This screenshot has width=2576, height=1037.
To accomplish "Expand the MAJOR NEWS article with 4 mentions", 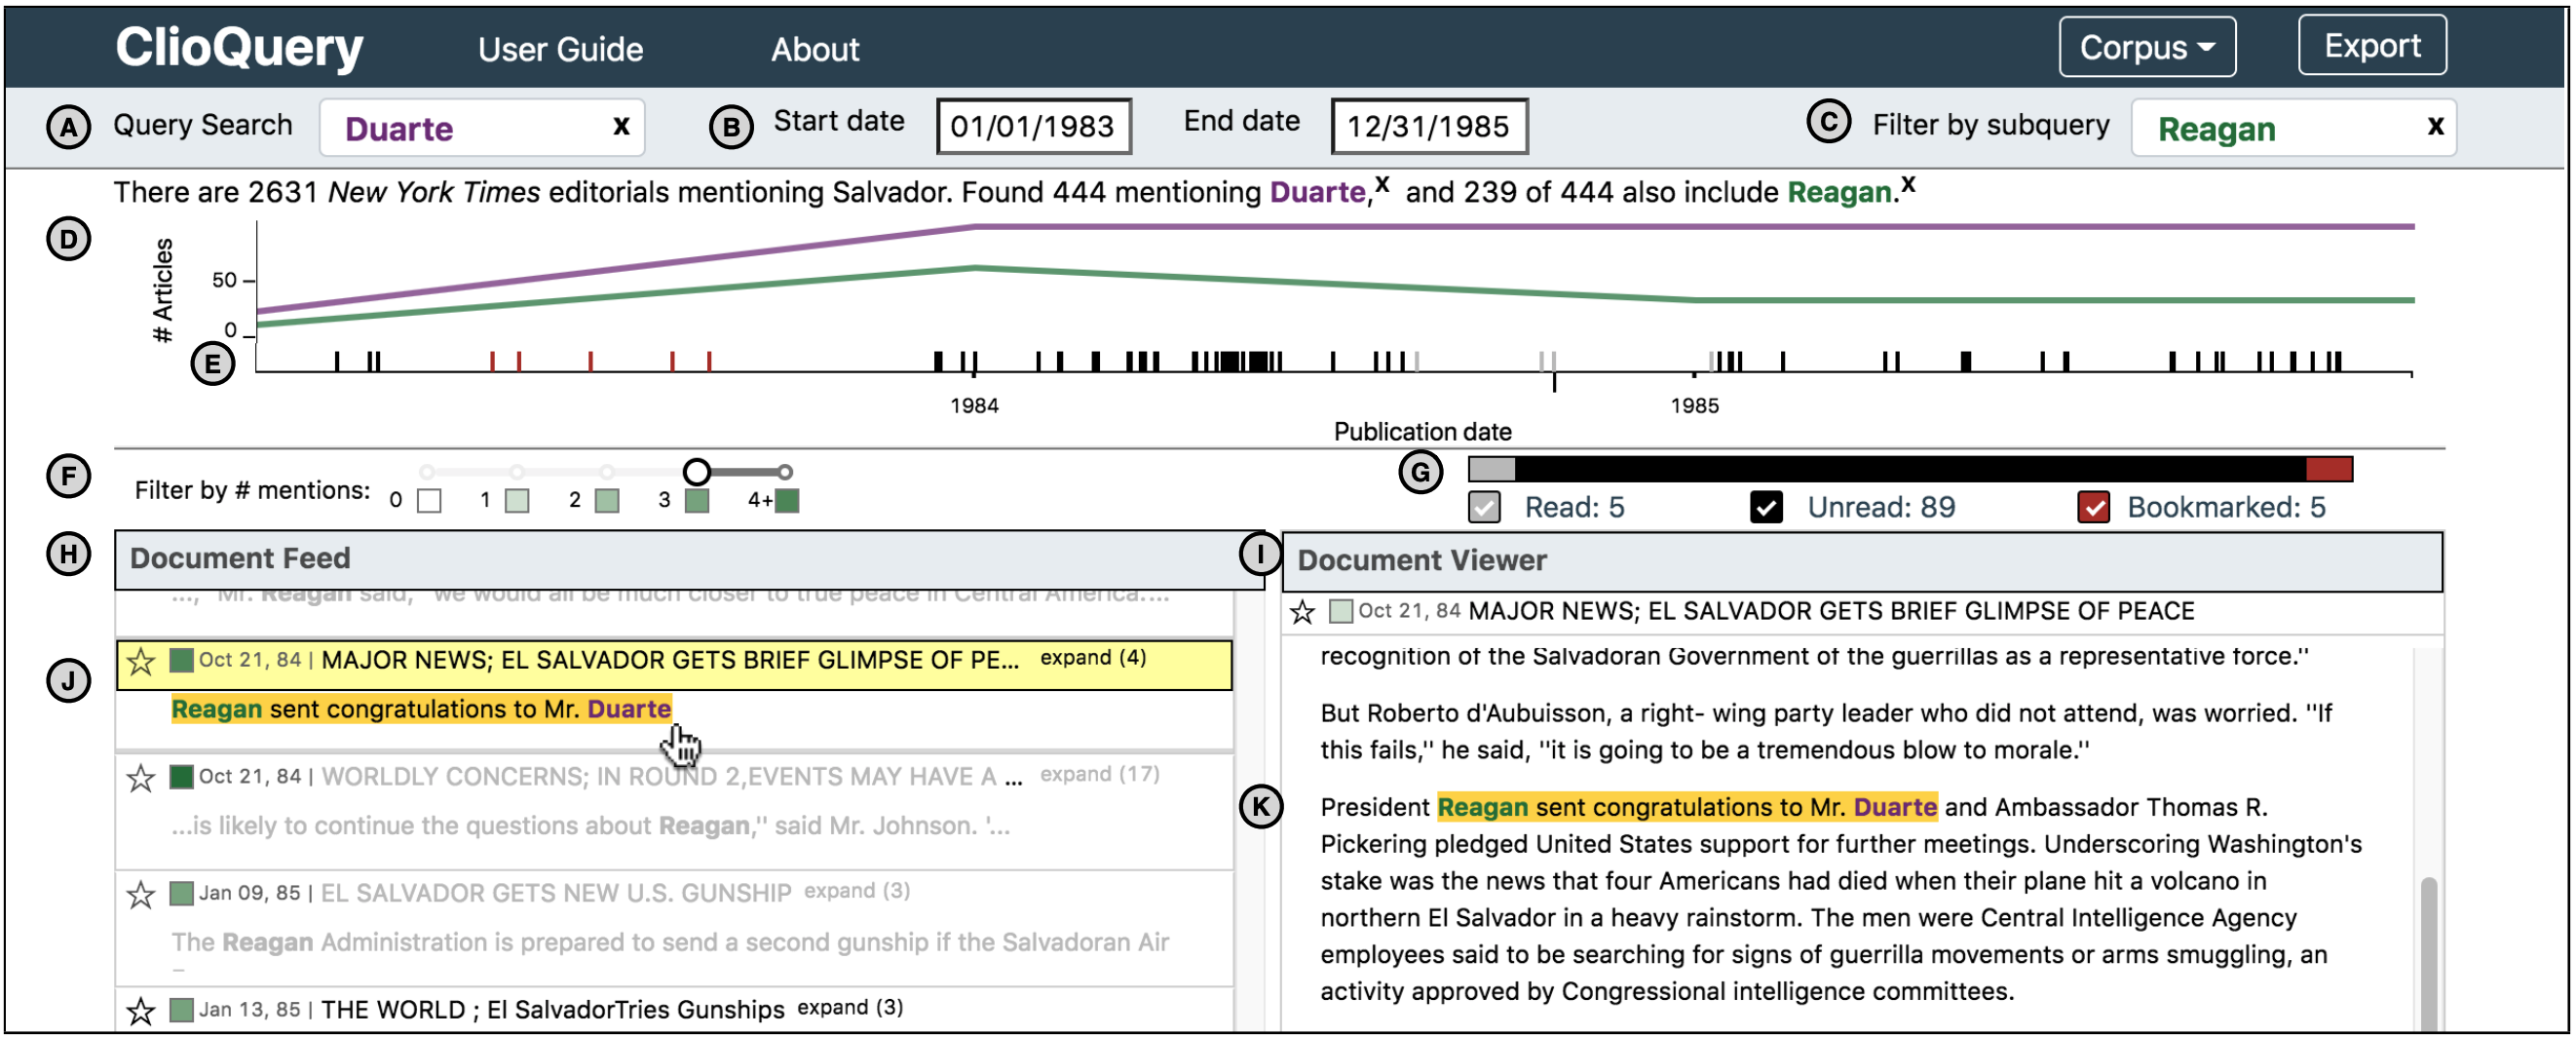I will click(1092, 658).
